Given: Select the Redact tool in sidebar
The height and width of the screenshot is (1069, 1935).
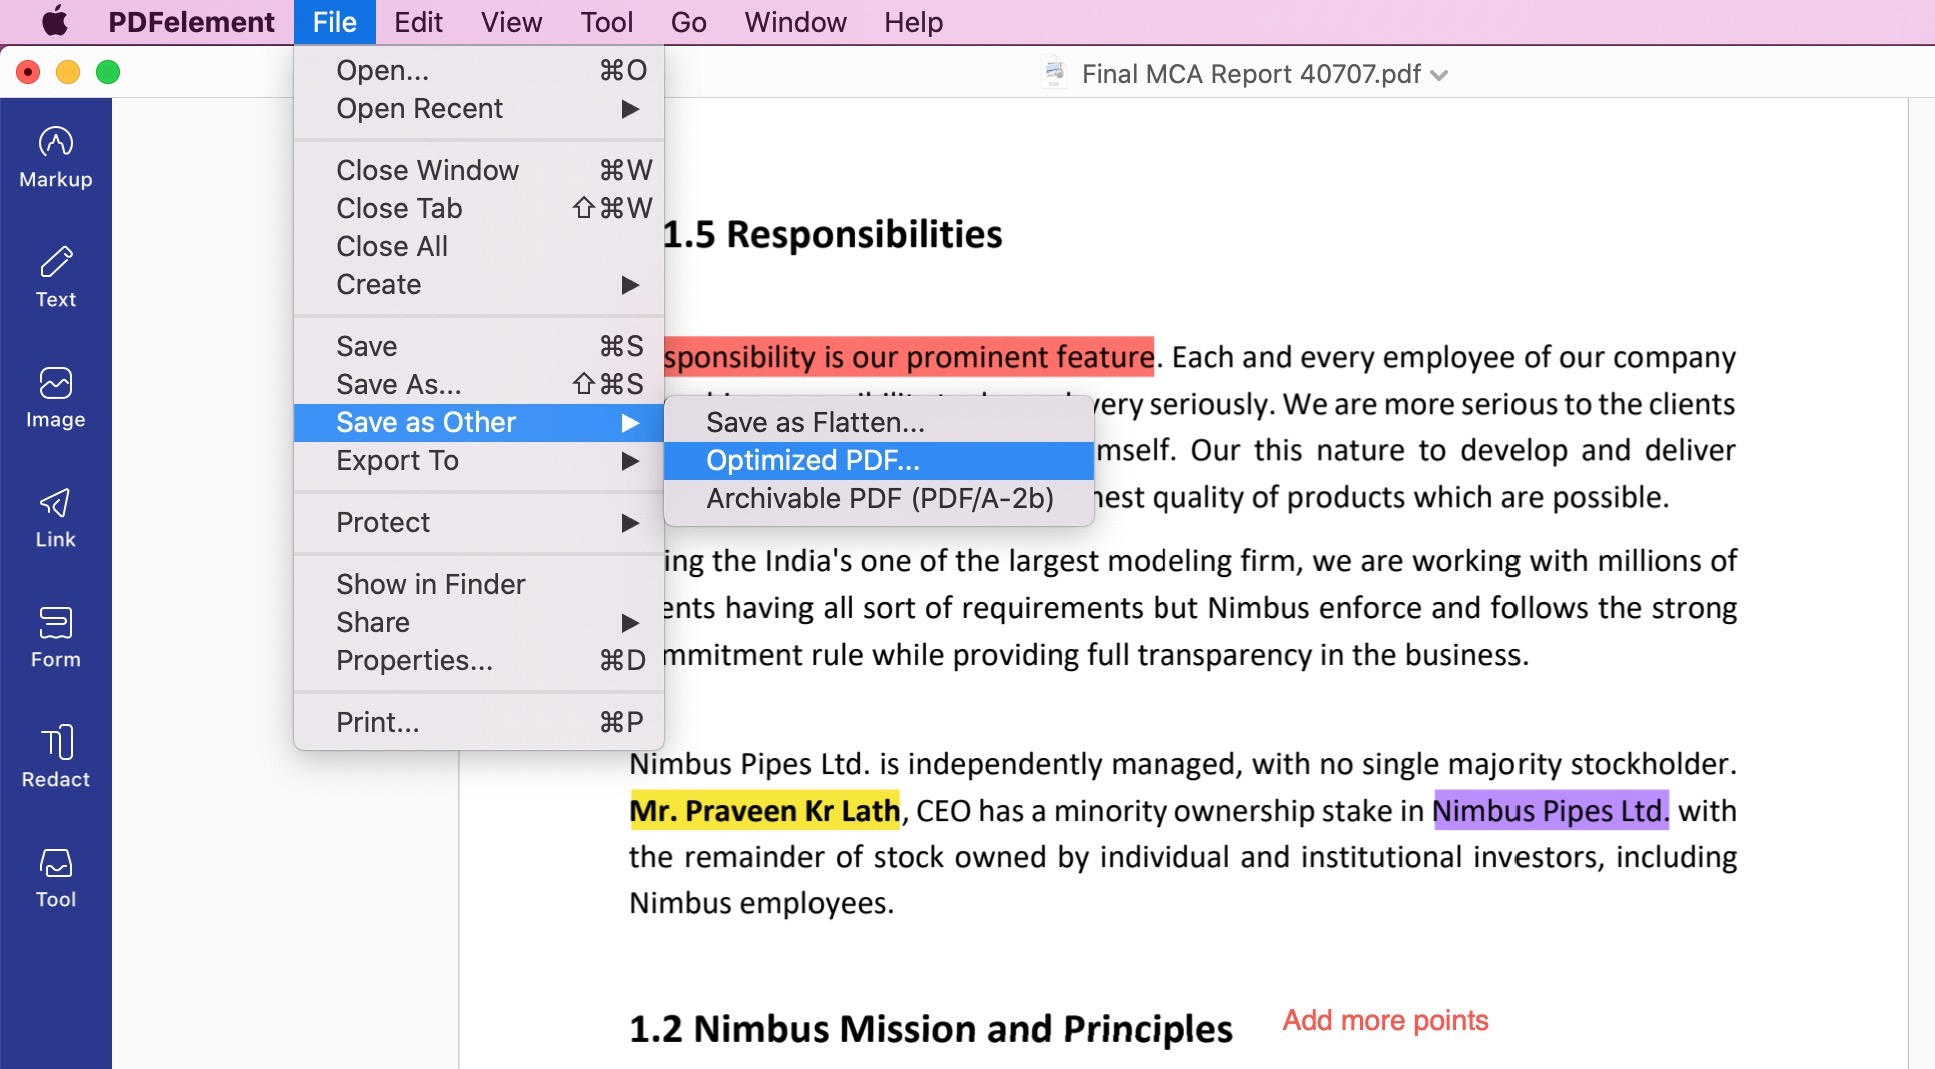Looking at the screenshot, I should click(56, 758).
